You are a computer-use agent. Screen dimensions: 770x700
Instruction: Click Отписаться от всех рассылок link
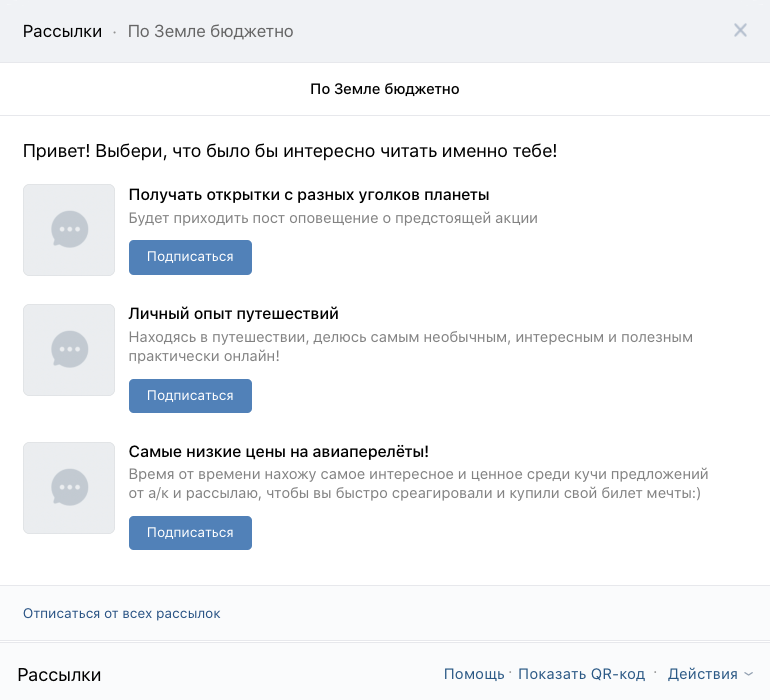coord(121,614)
